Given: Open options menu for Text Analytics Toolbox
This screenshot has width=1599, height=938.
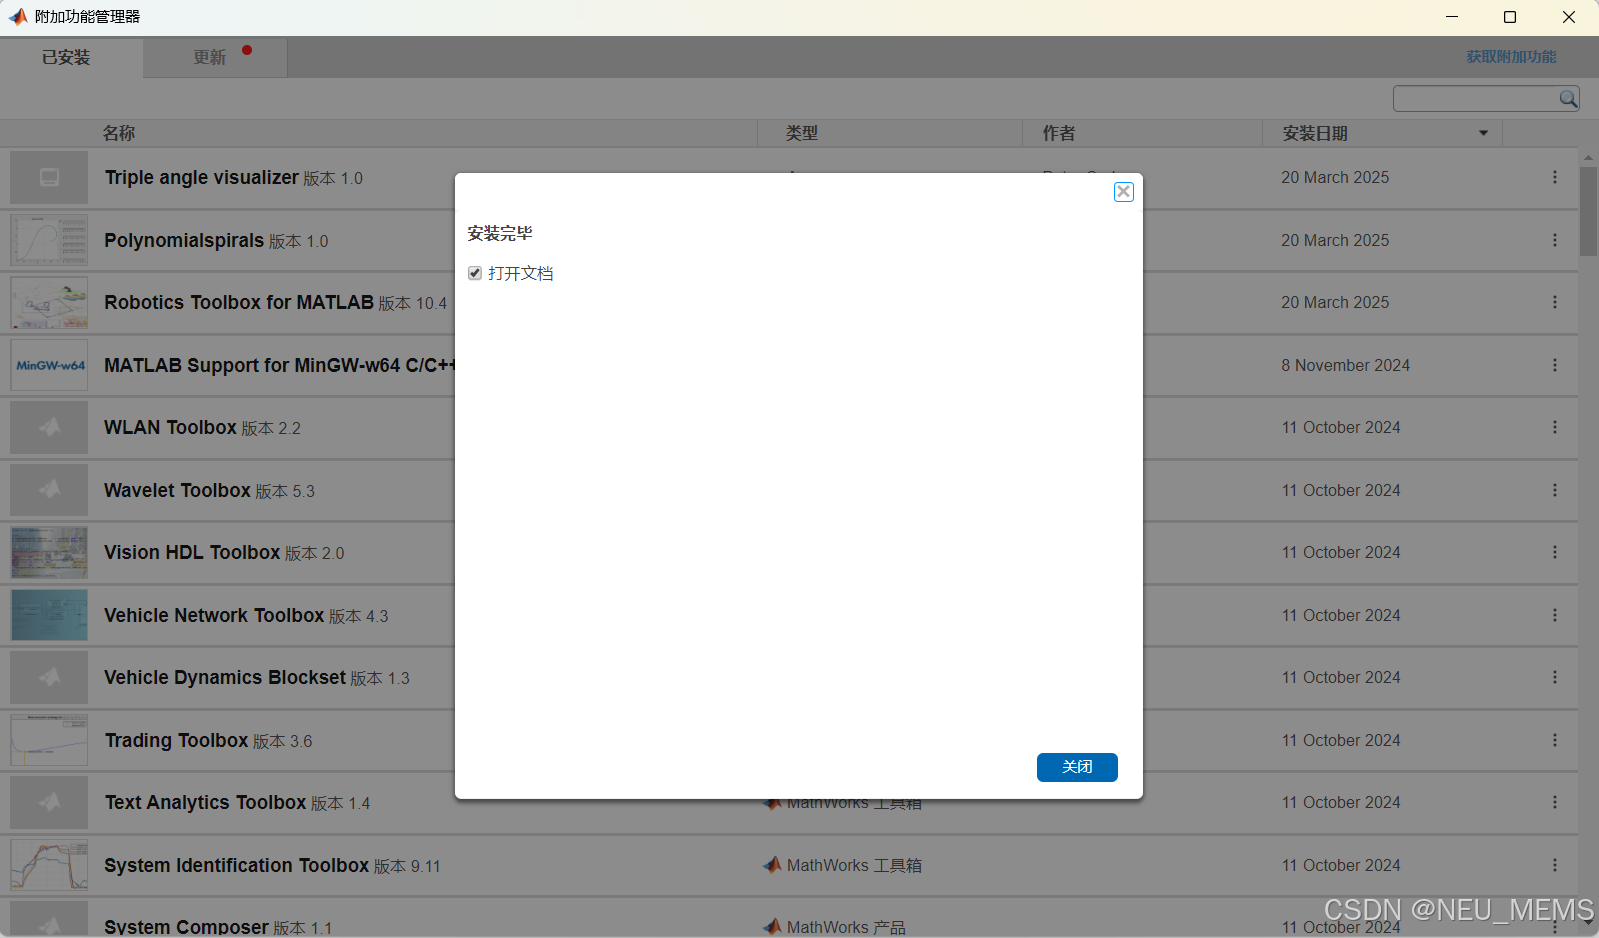Looking at the screenshot, I should pyautogui.click(x=1554, y=802).
